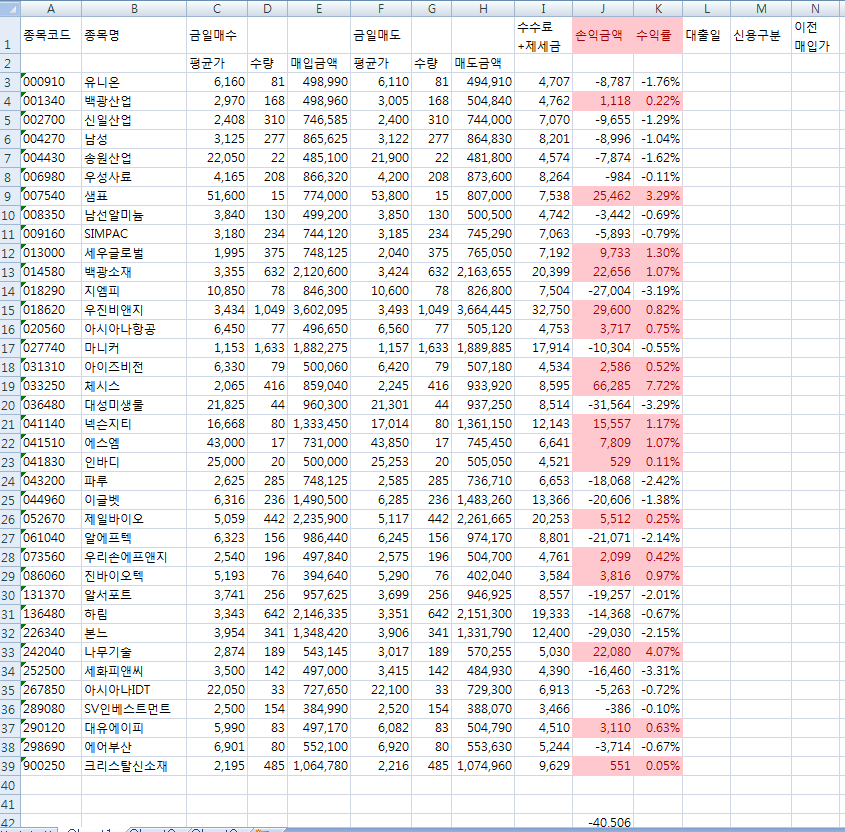Click the 대출일 header cell
The width and height of the screenshot is (845, 832).
[707, 35]
